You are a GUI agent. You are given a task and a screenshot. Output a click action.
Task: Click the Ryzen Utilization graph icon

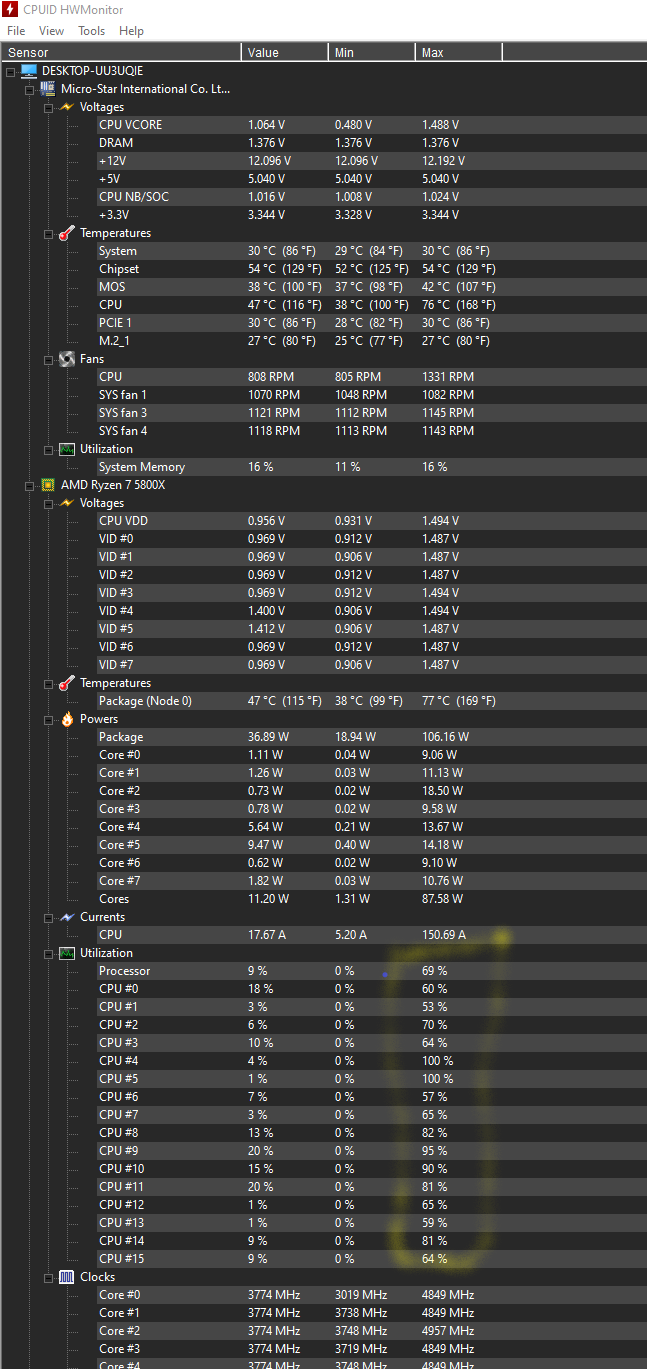coord(66,953)
